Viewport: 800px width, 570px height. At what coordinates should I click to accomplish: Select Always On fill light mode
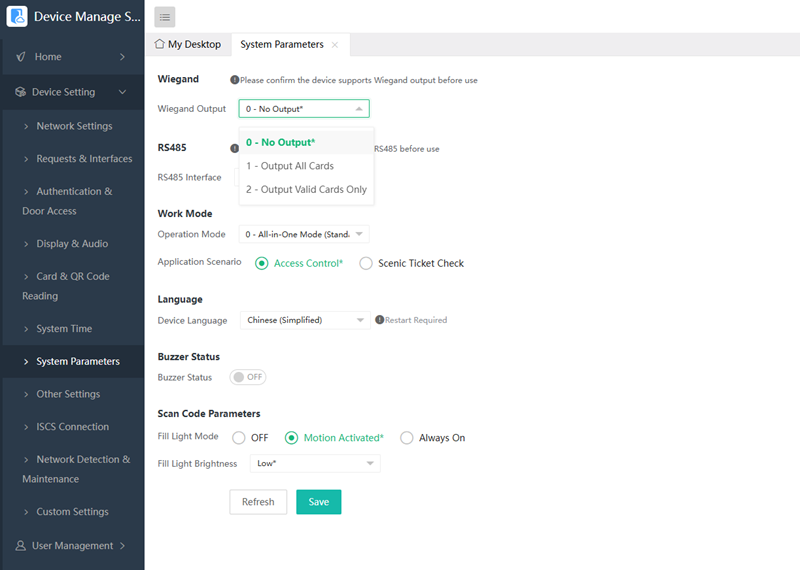pos(407,438)
